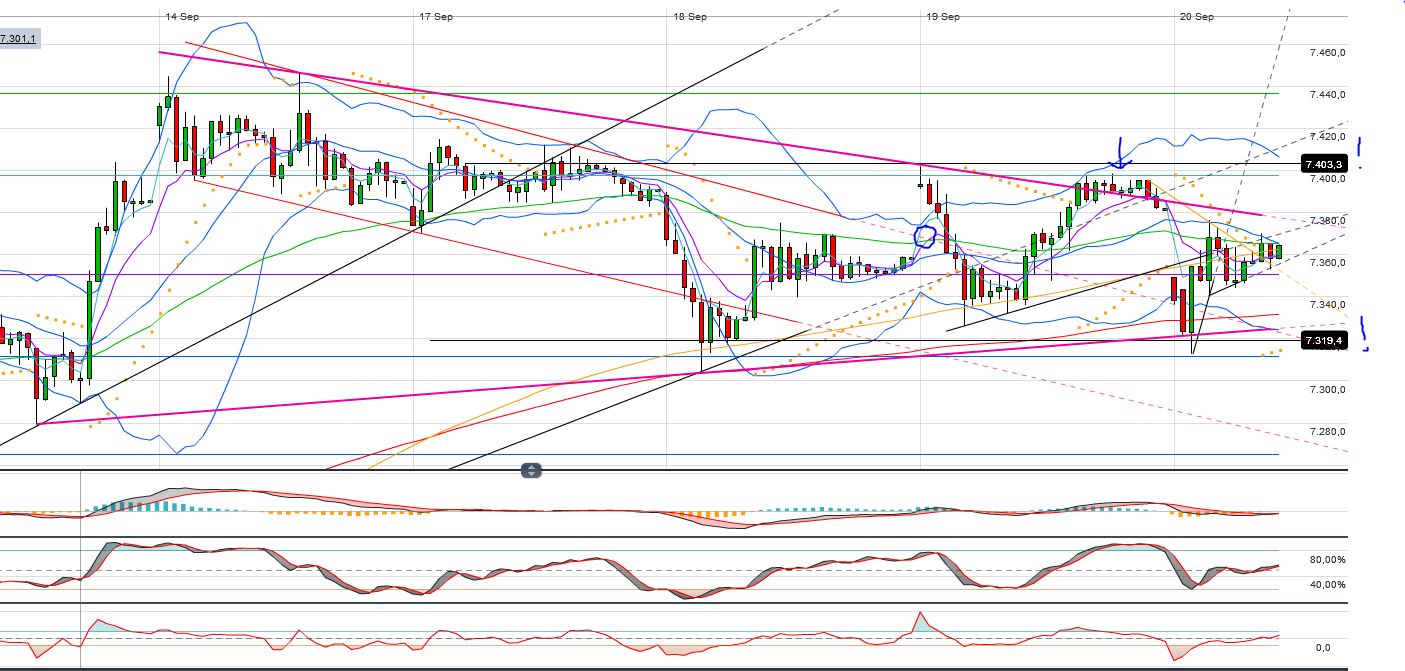
Task: Click the 7.440,0 price axis value
Action: (1326, 95)
